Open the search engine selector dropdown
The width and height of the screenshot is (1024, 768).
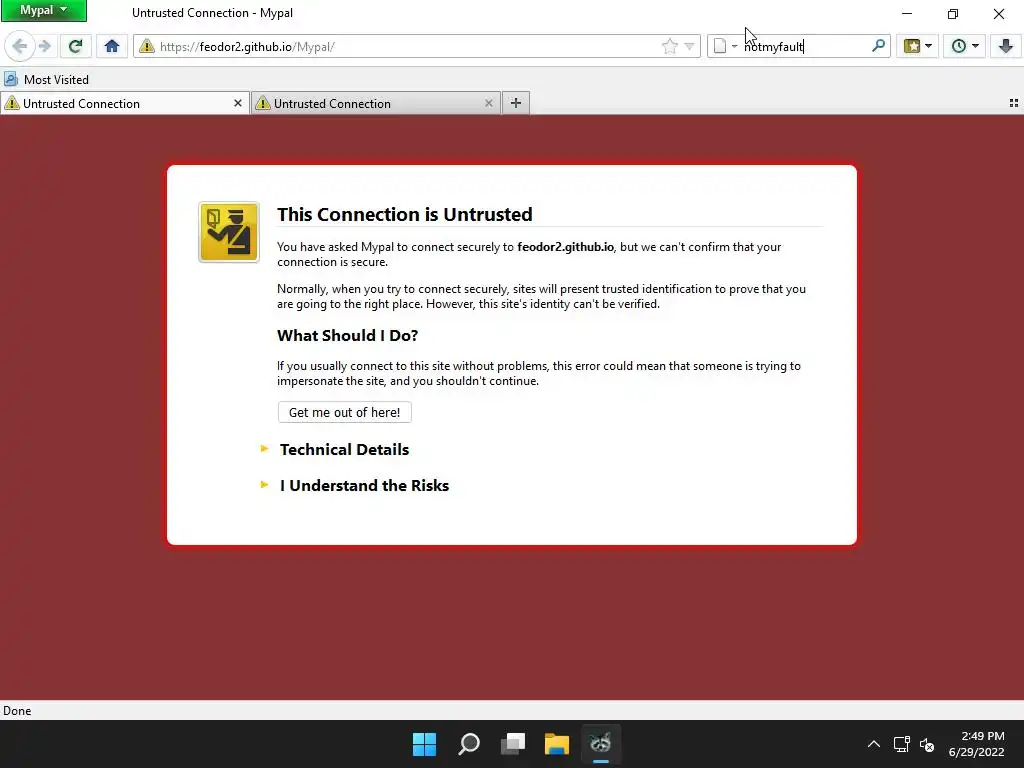coord(725,46)
